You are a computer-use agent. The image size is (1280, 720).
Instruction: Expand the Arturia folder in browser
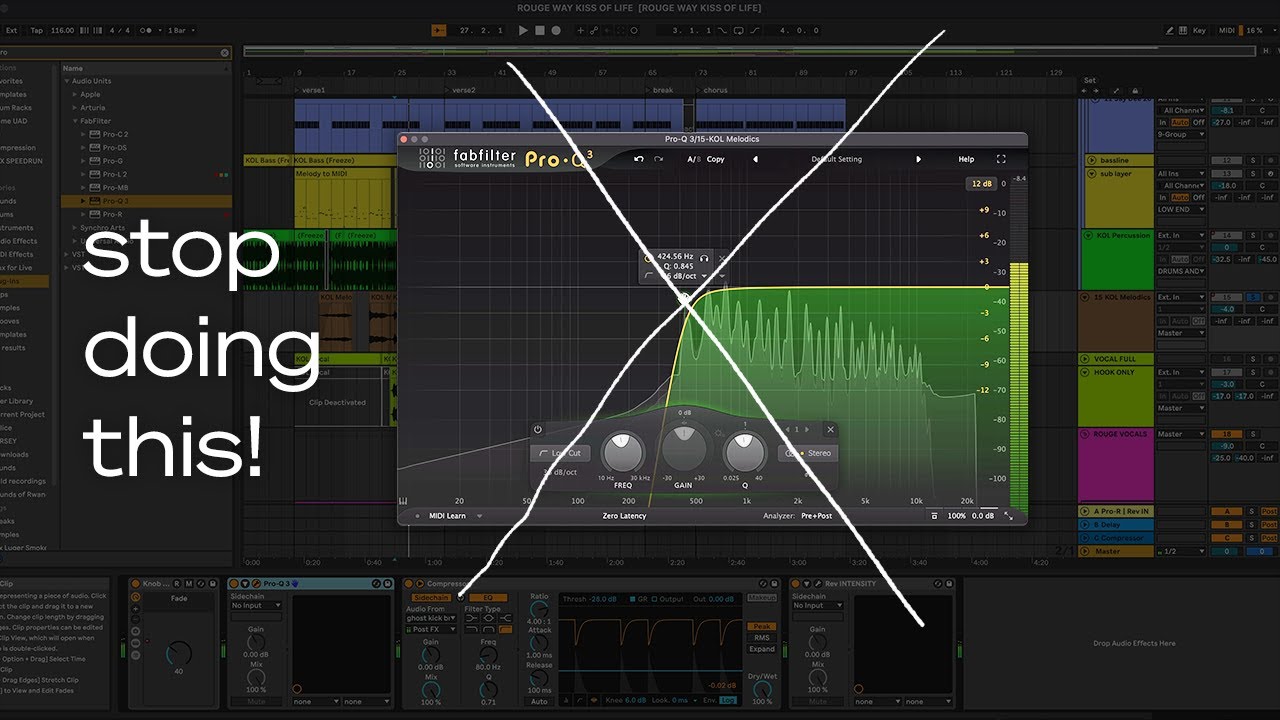tap(74, 107)
